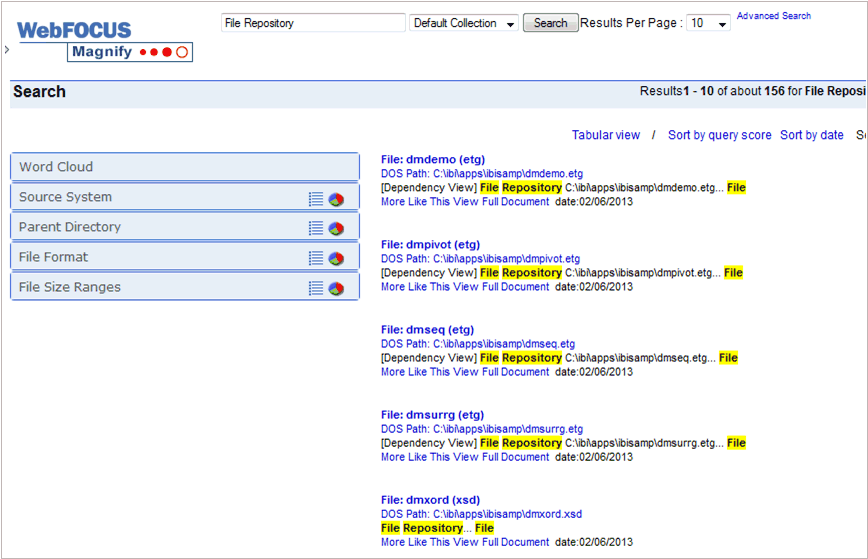Open DOS Path link for dmseq.etg
This screenshot has height=559, width=868.
478,344
